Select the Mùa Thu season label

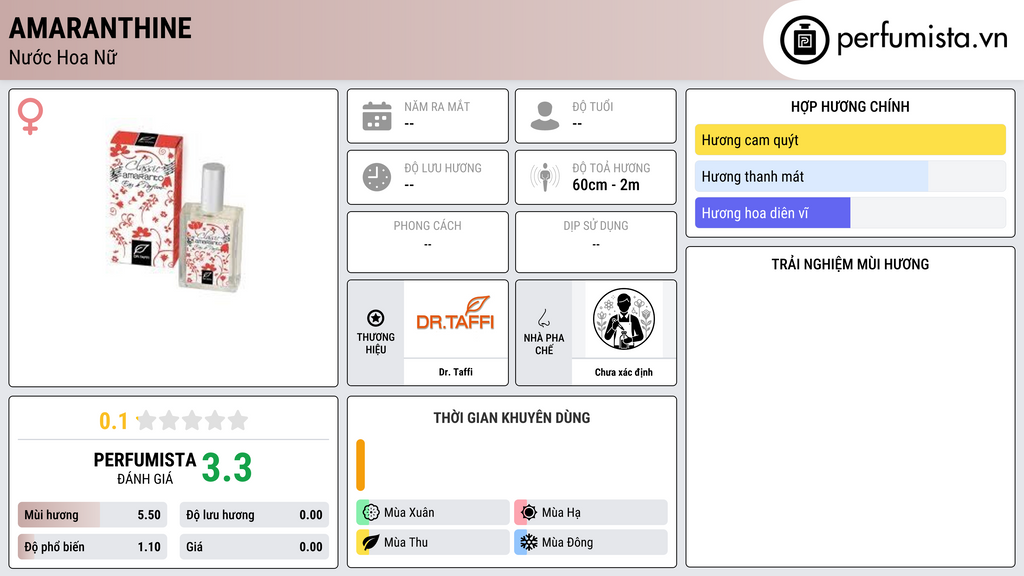tap(406, 542)
